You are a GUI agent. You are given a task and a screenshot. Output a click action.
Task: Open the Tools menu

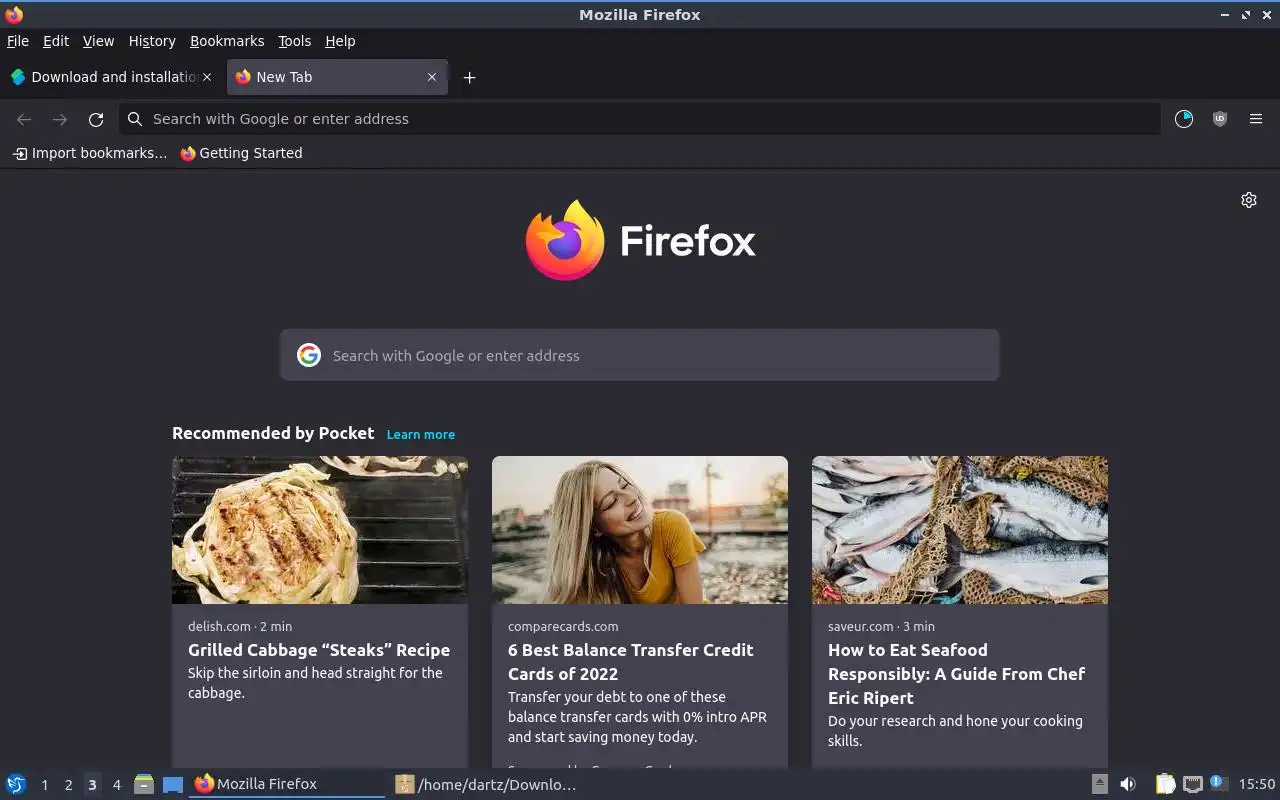tap(295, 41)
